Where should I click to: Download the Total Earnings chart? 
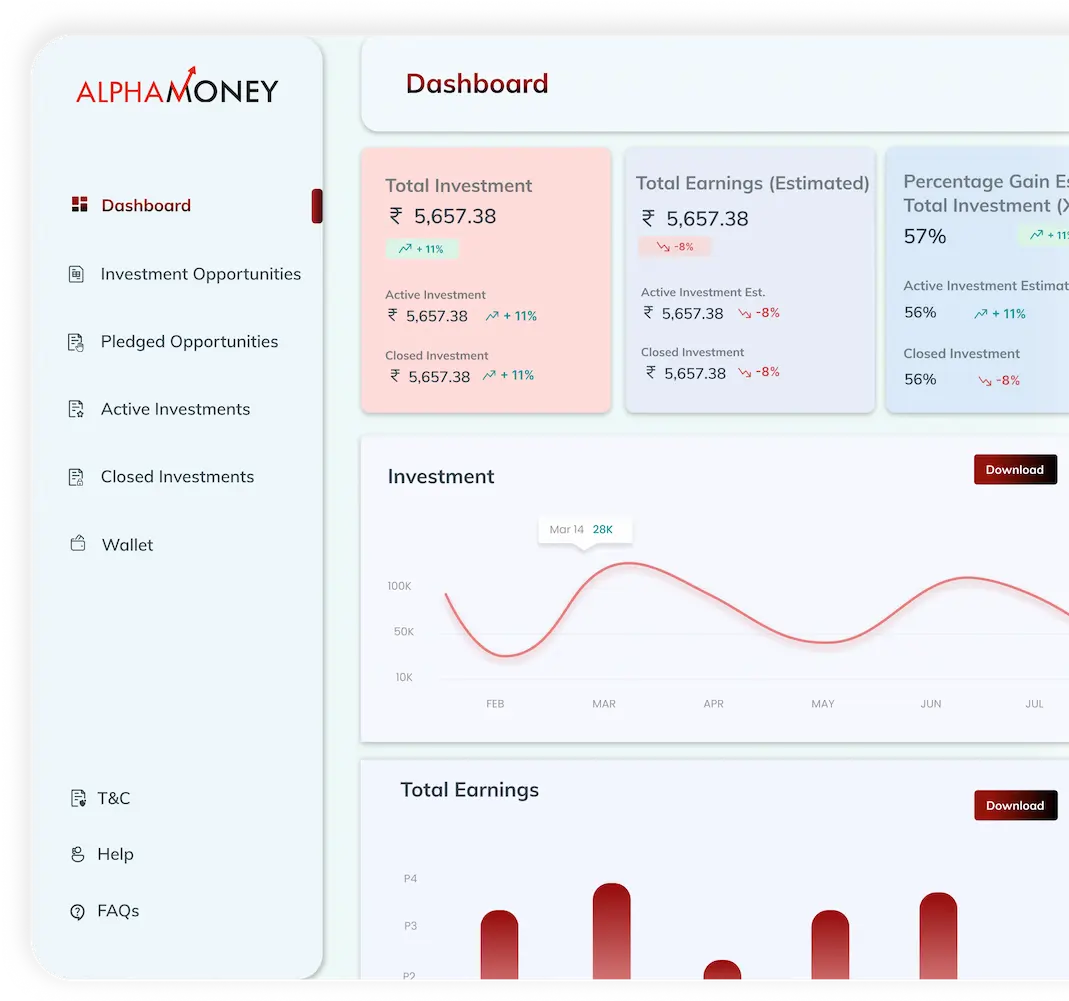tap(1015, 805)
